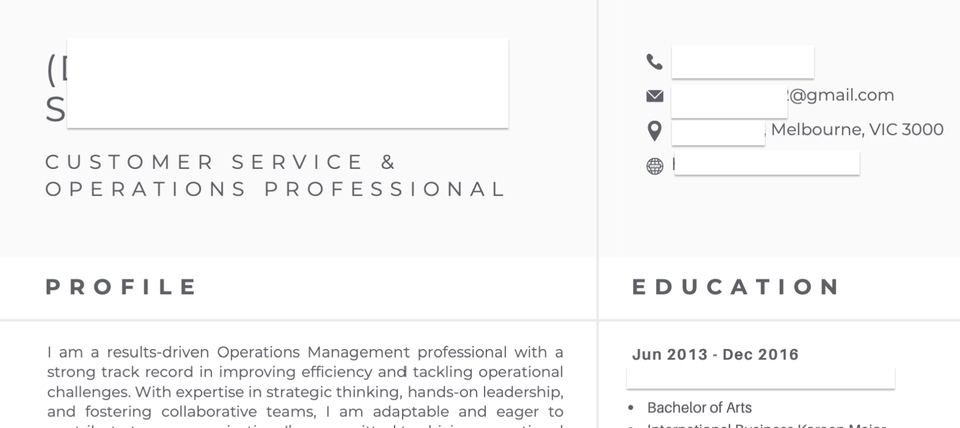Click the Jun 2013 - Dec 2016 date
Image resolution: width=960 pixels, height=428 pixels.
(715, 355)
